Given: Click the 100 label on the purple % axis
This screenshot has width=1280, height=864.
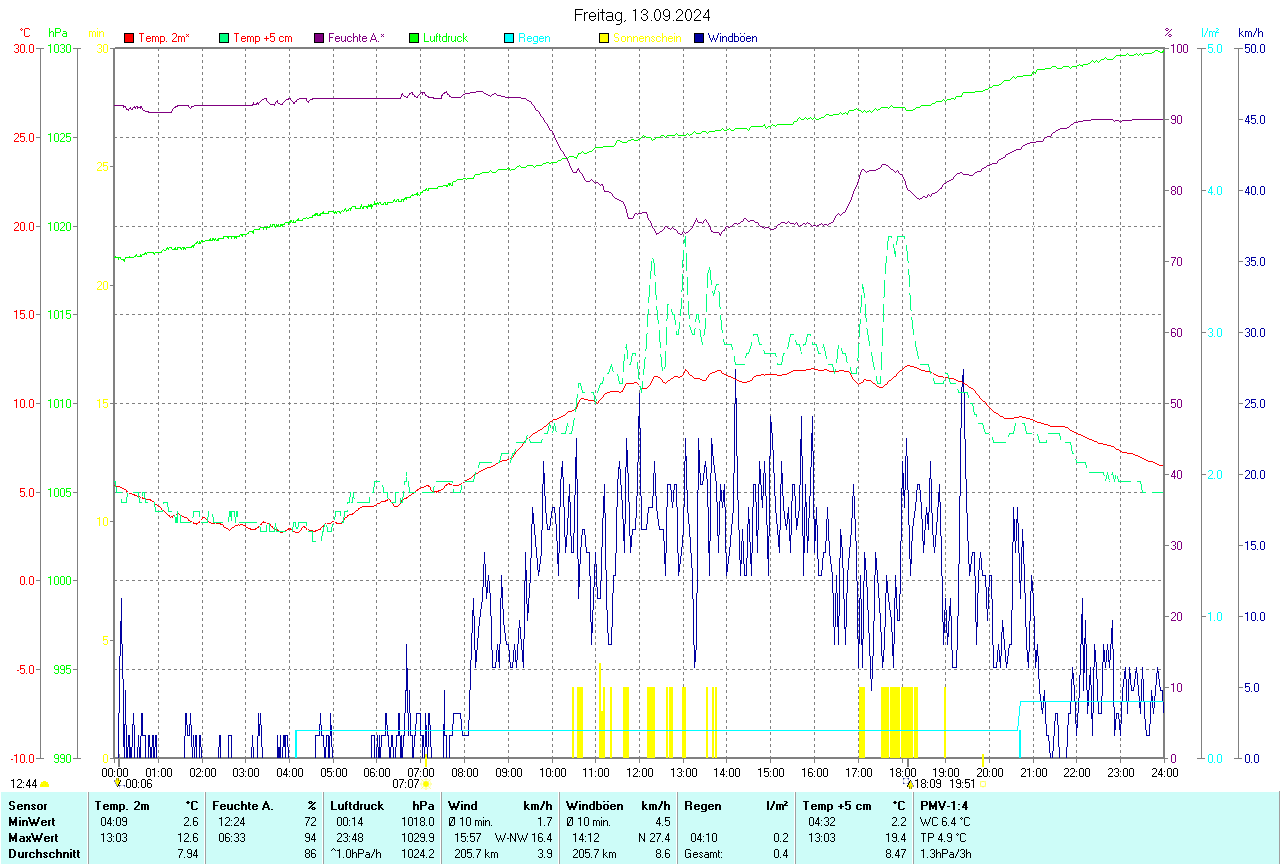Looking at the screenshot, I should 1177,48.
